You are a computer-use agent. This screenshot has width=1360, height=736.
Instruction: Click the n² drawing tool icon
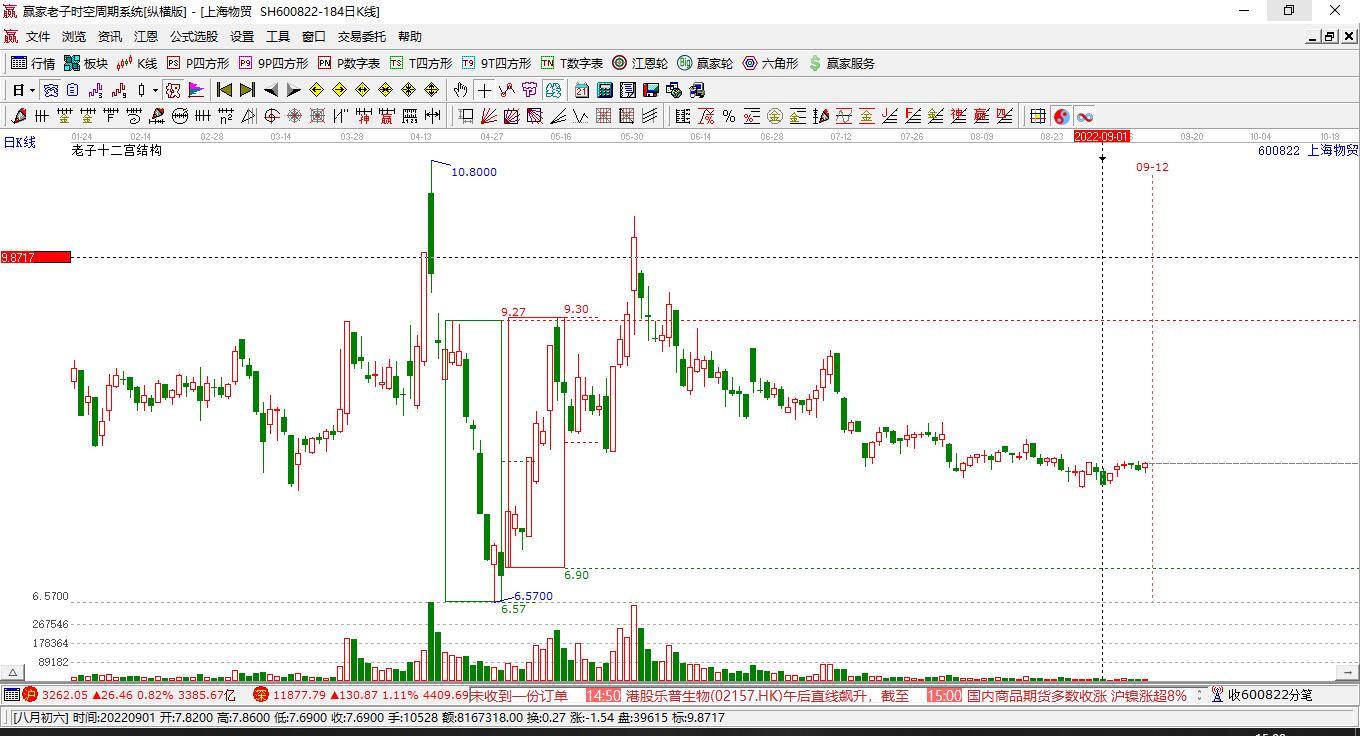[225, 116]
